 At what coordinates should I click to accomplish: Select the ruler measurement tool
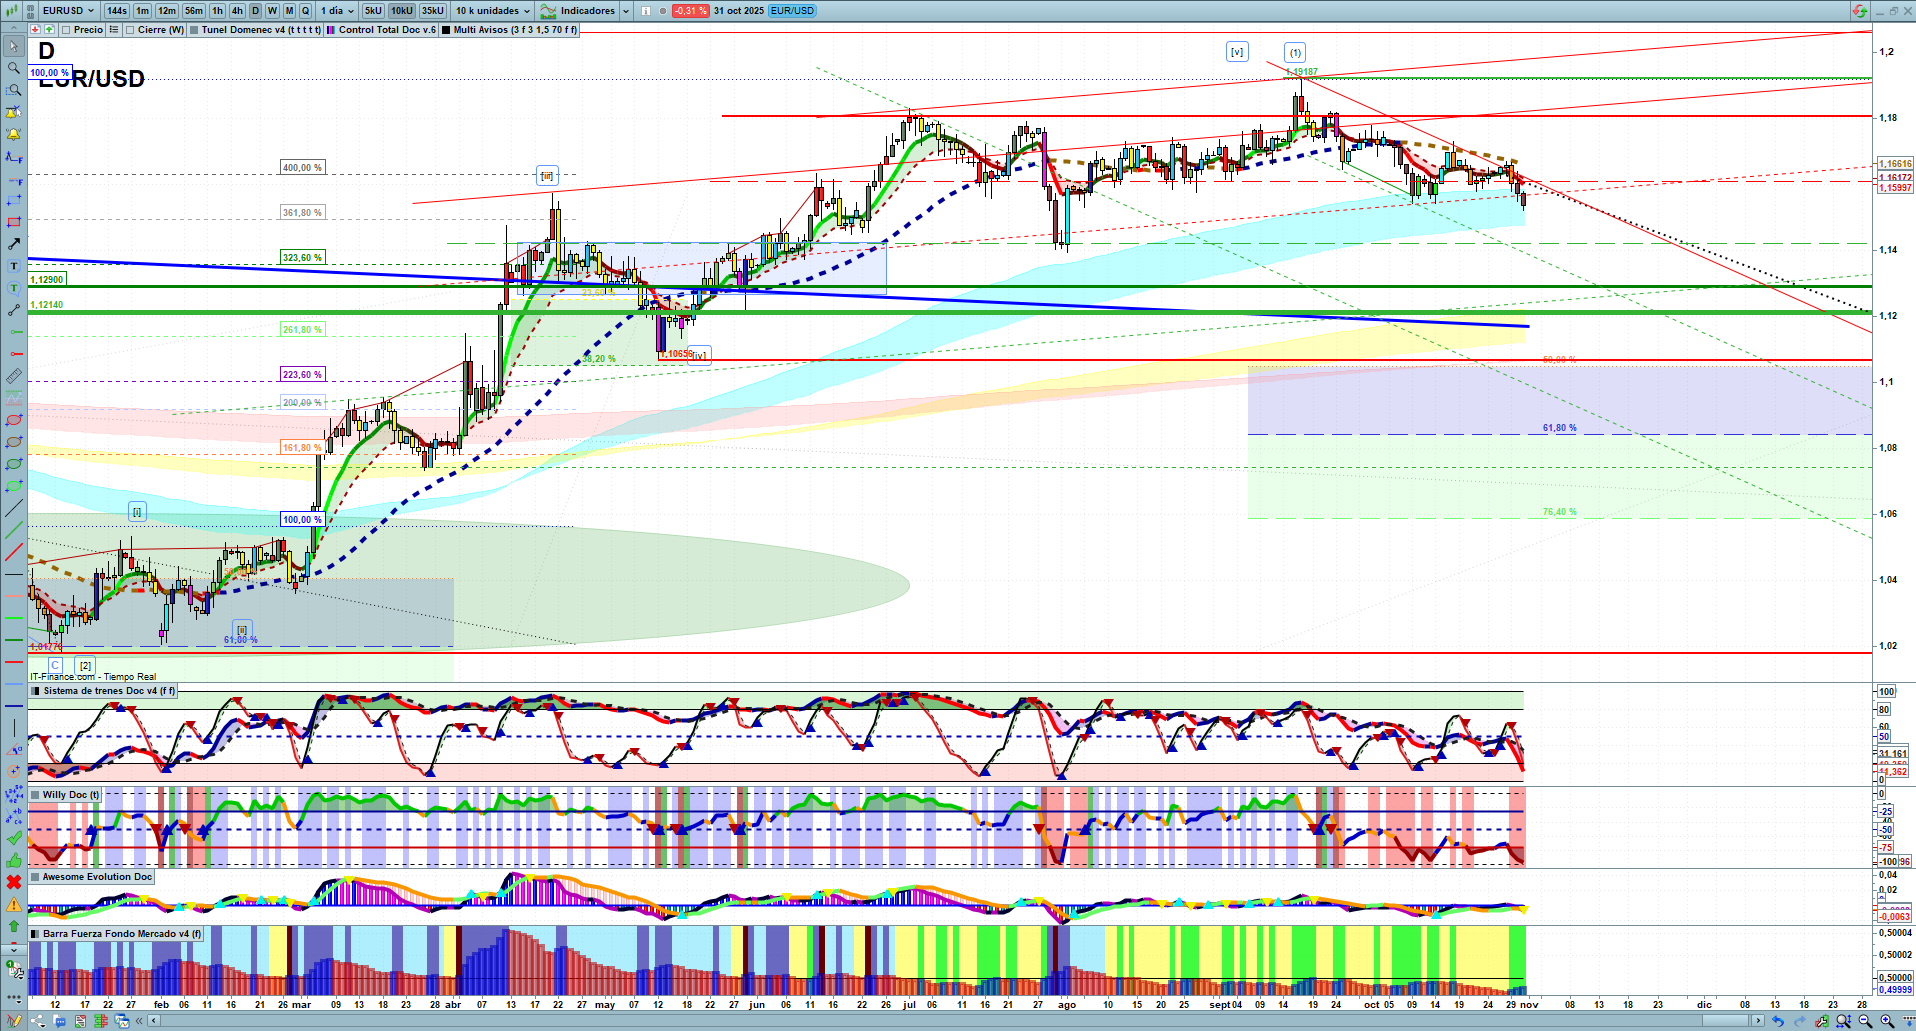coord(14,376)
